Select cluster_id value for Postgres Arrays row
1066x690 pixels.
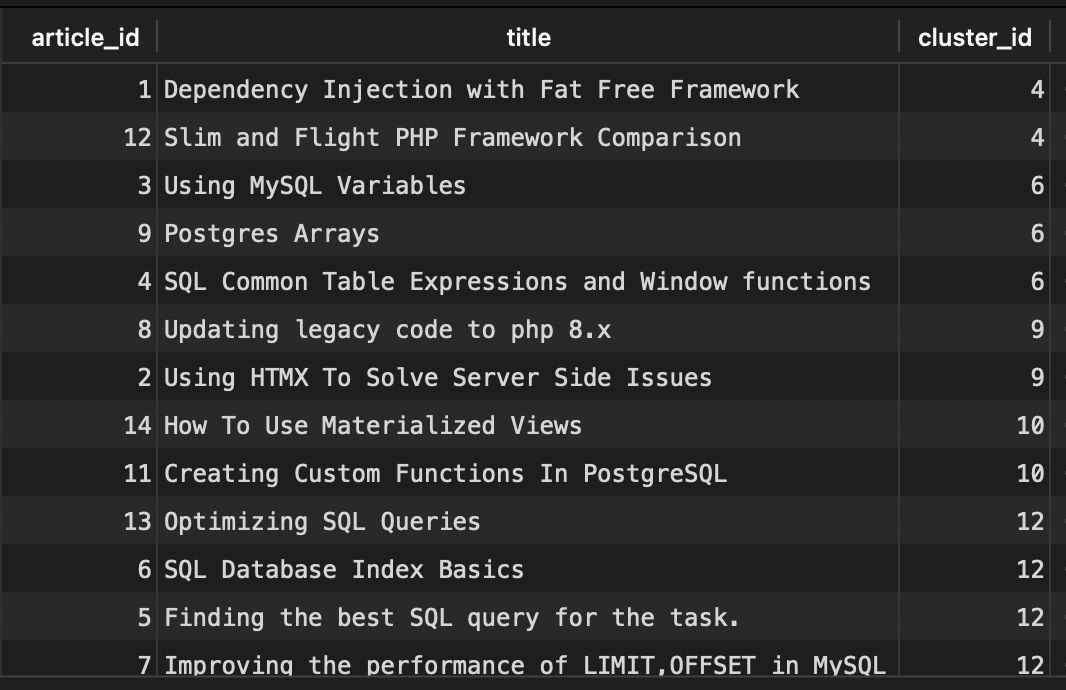[974, 233]
